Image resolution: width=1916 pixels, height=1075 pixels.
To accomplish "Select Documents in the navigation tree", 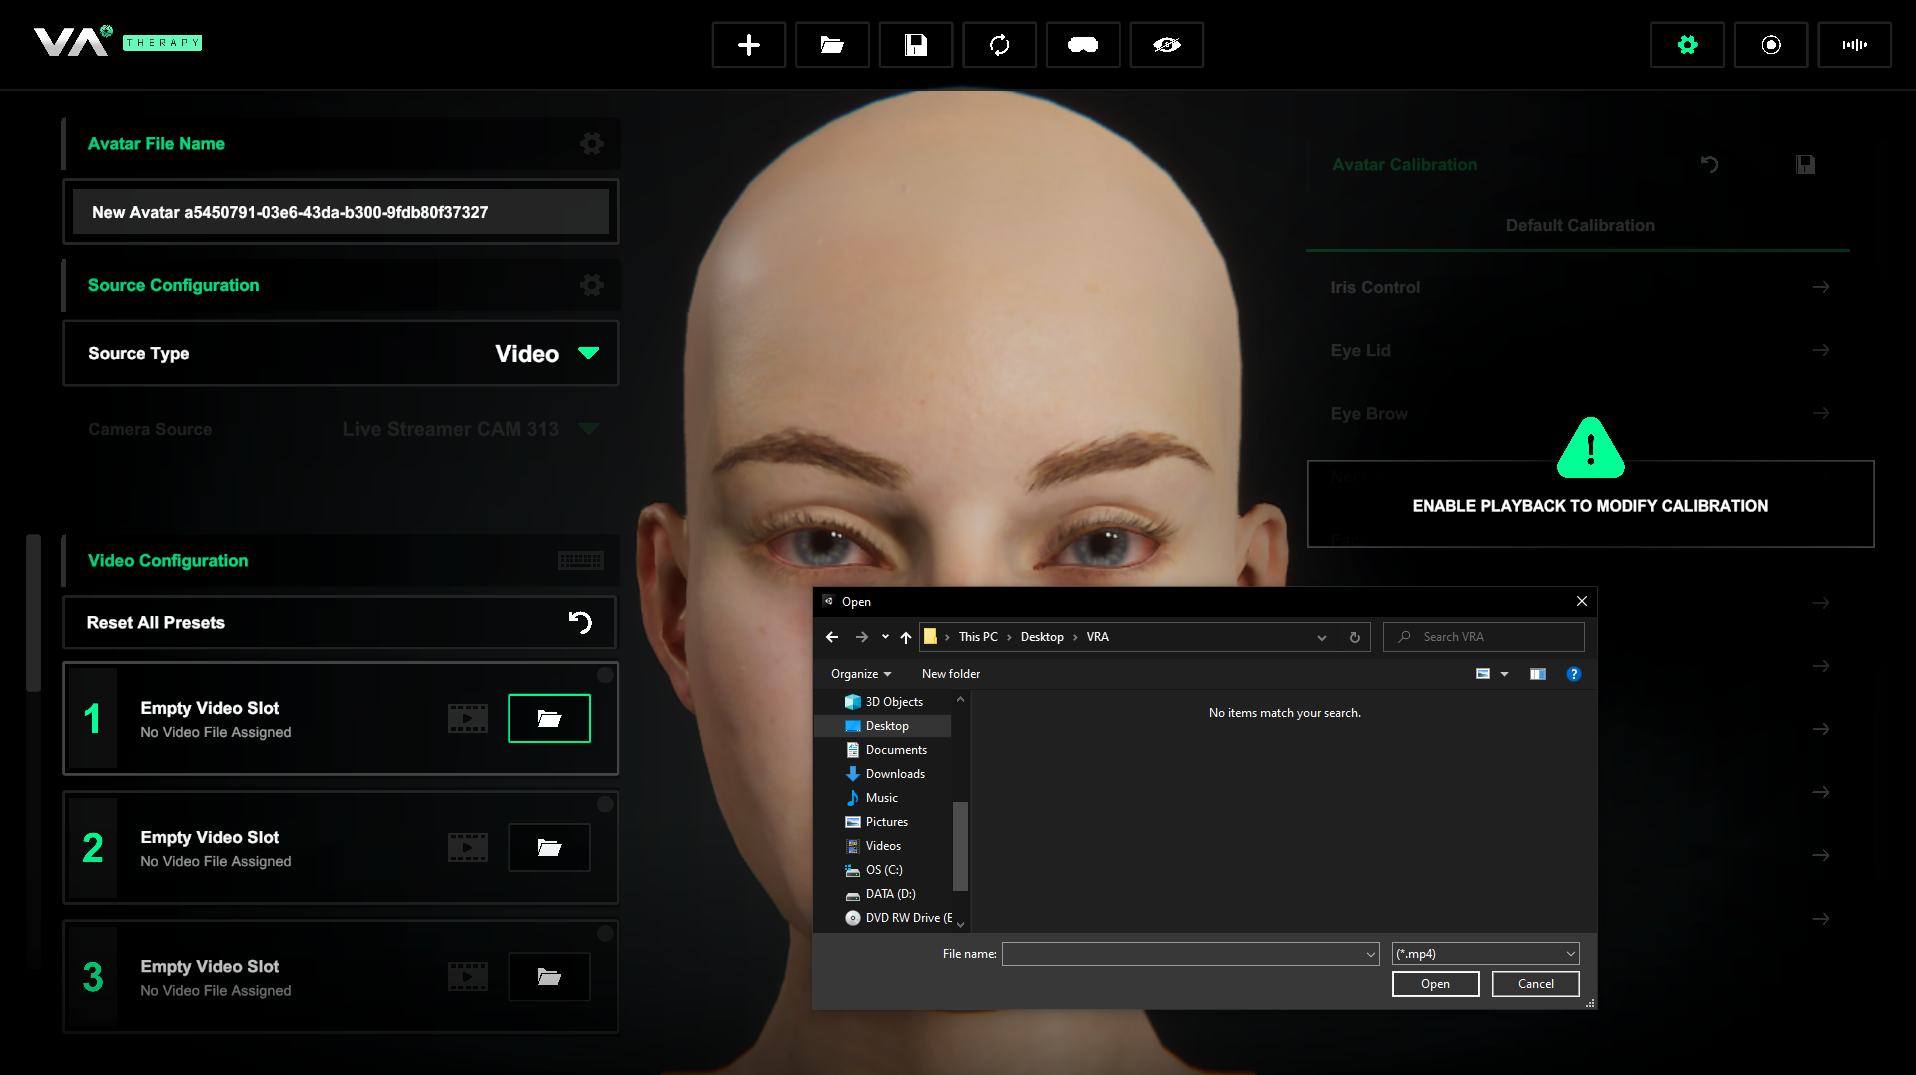I will point(895,750).
